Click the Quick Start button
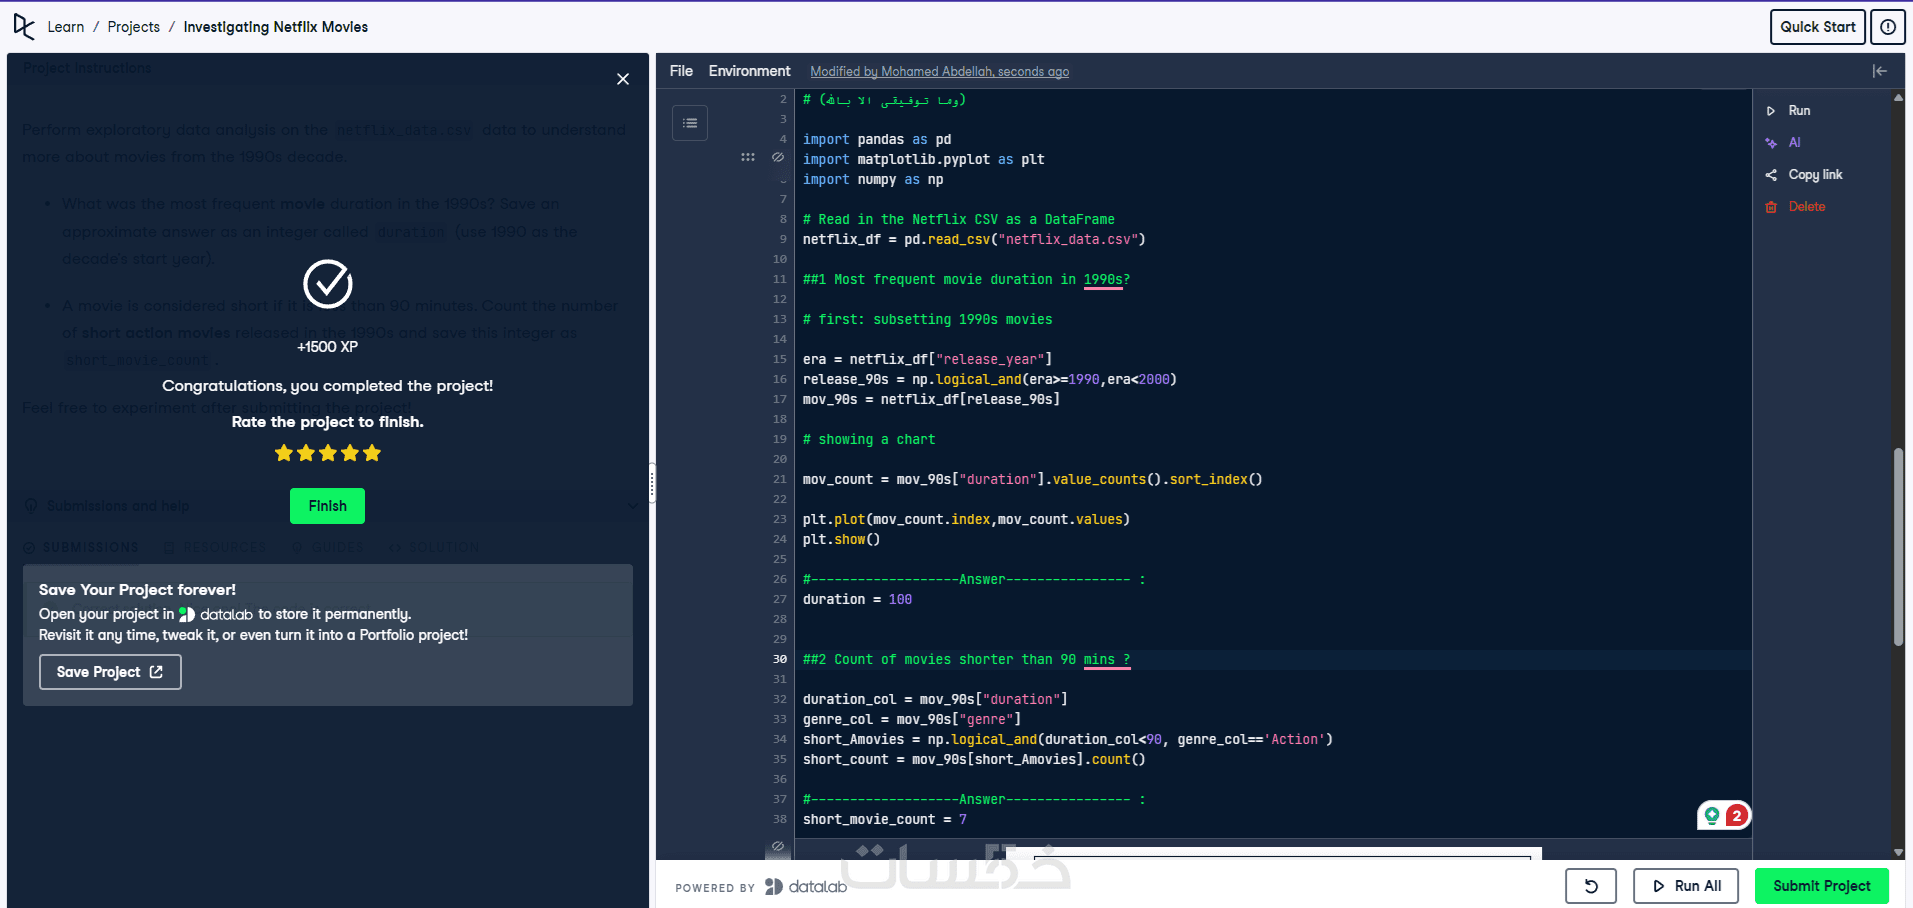 [x=1817, y=27]
